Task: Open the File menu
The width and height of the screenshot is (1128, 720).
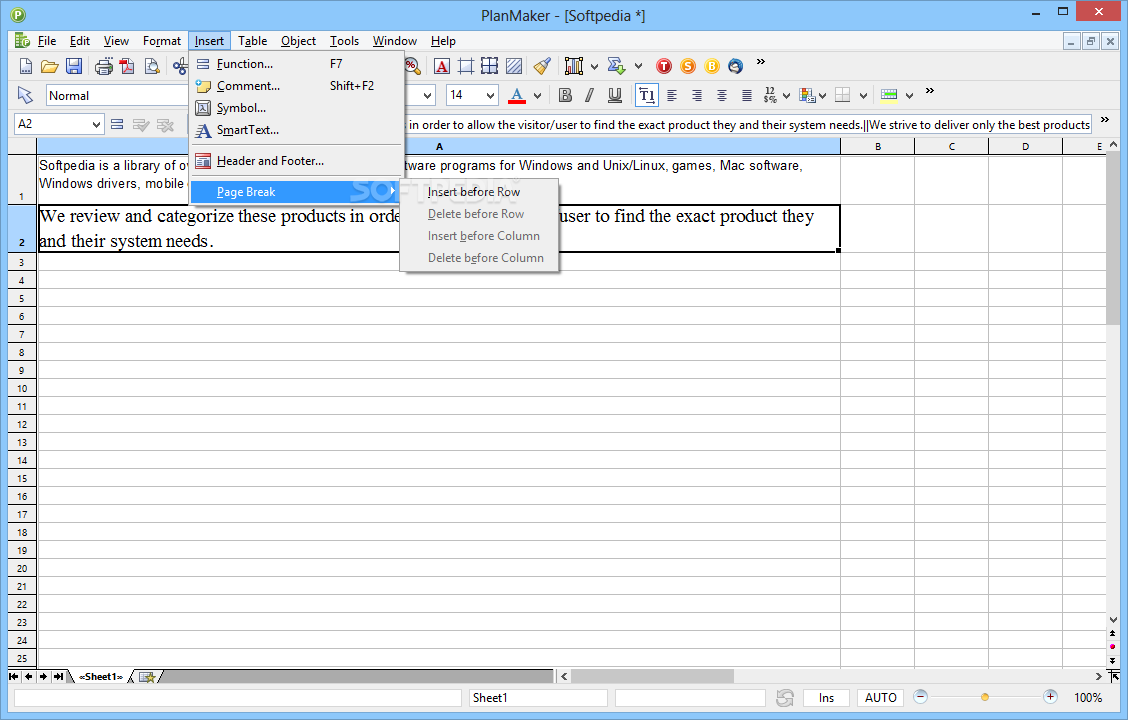Action: click(x=47, y=41)
